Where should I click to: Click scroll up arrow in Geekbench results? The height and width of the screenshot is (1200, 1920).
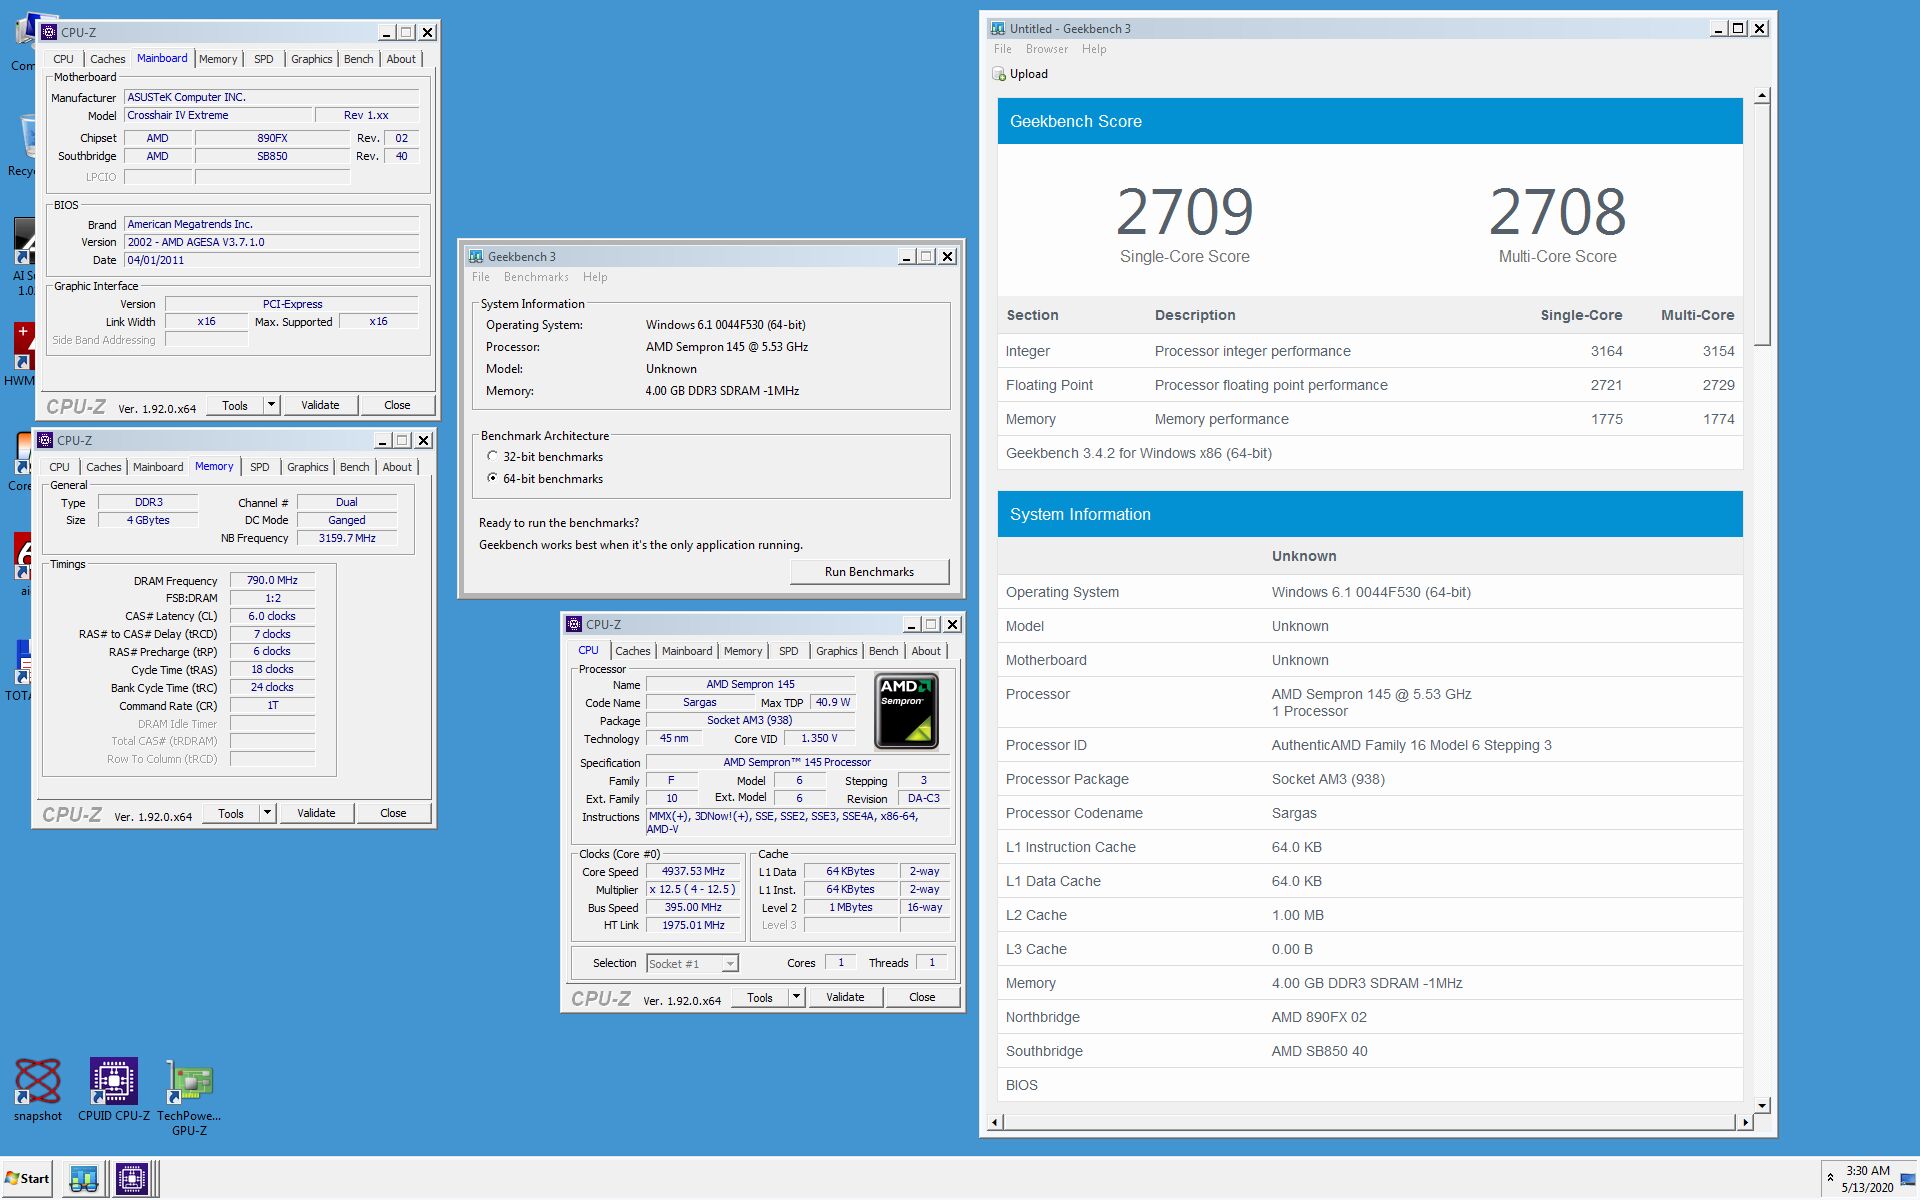1762,97
